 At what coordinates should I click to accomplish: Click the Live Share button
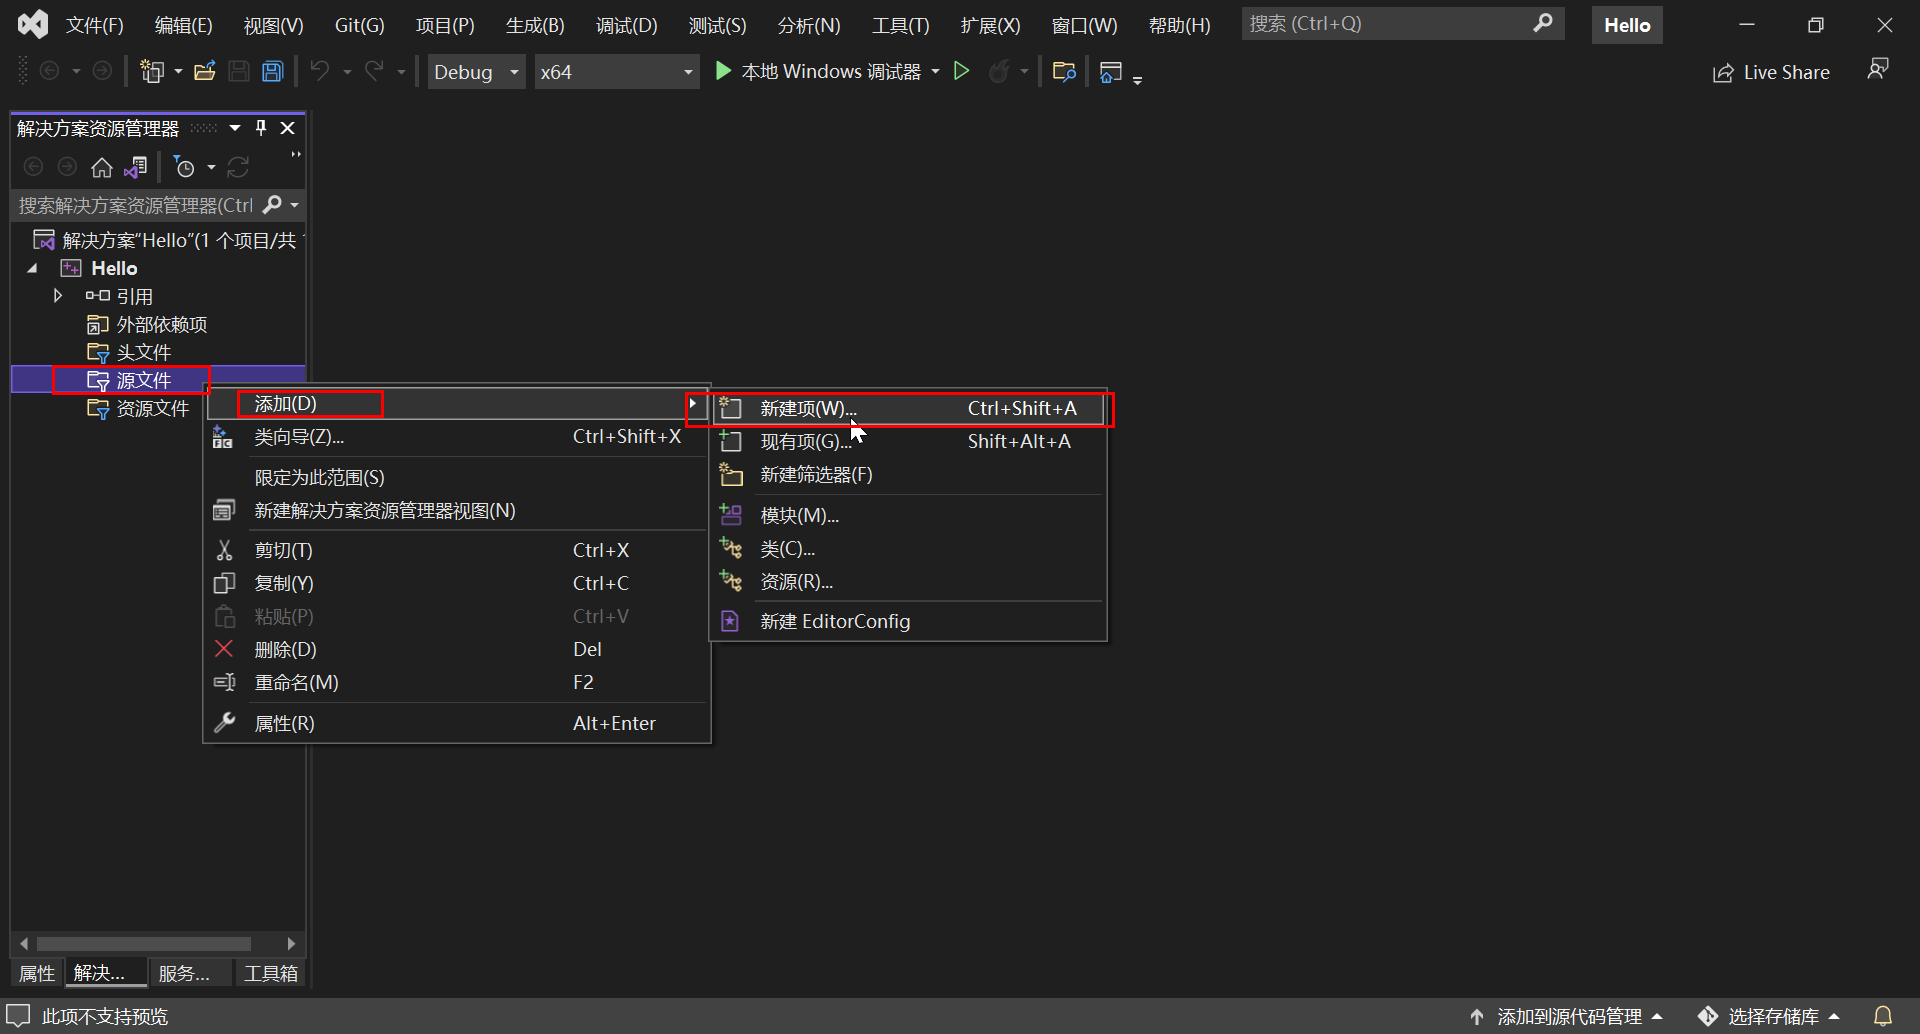tap(1771, 72)
